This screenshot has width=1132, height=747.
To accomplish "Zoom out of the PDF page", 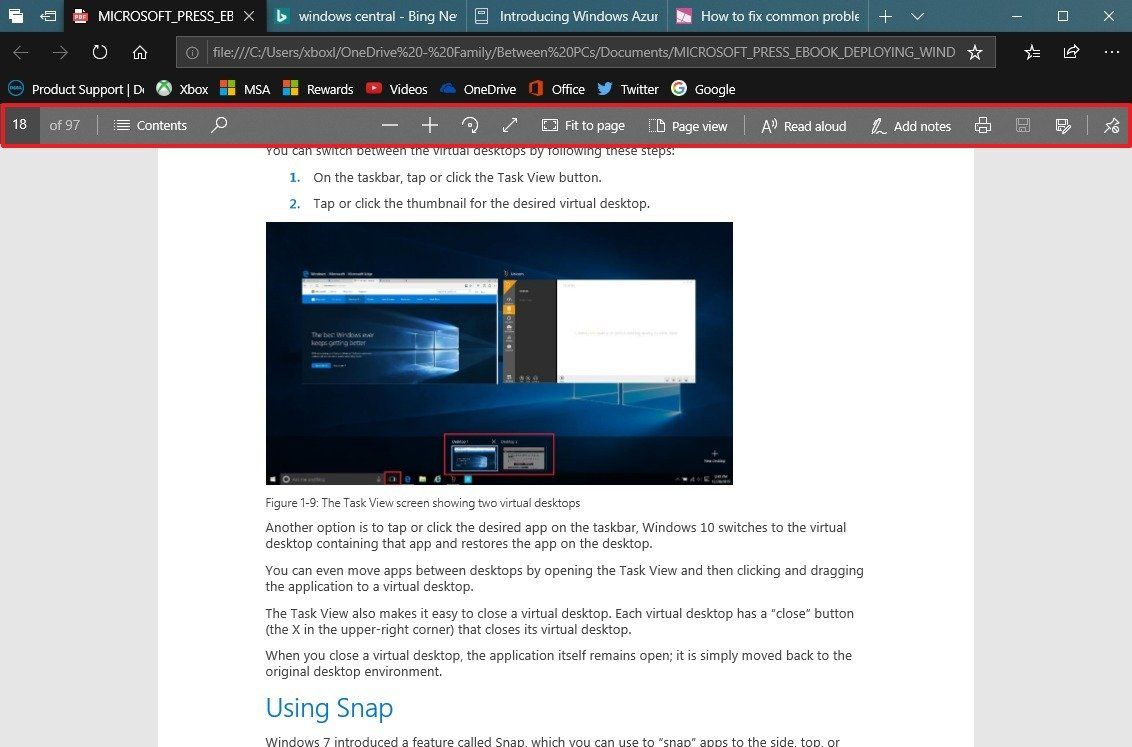I will click(390, 125).
